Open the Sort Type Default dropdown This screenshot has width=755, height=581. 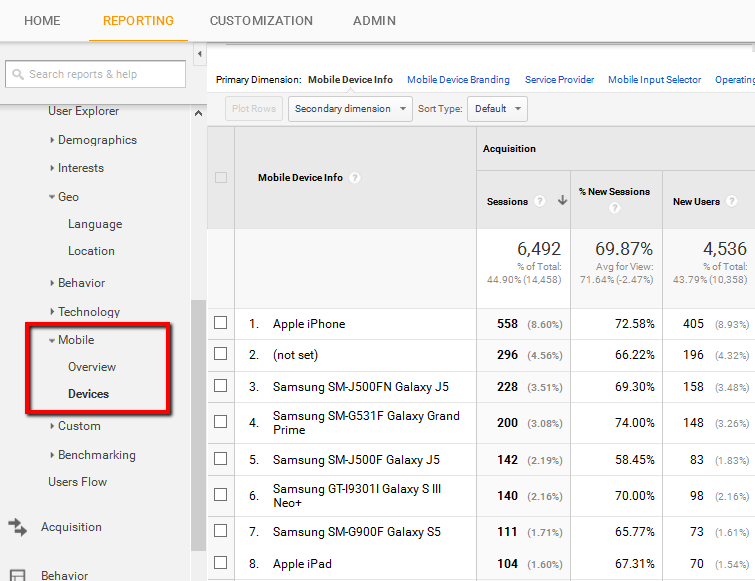tap(497, 109)
